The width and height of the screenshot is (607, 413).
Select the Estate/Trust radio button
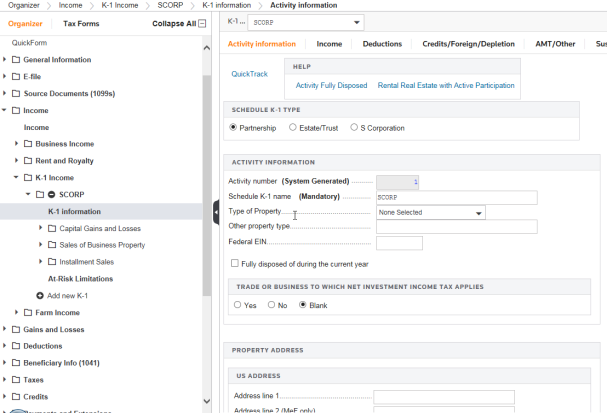(x=293, y=128)
